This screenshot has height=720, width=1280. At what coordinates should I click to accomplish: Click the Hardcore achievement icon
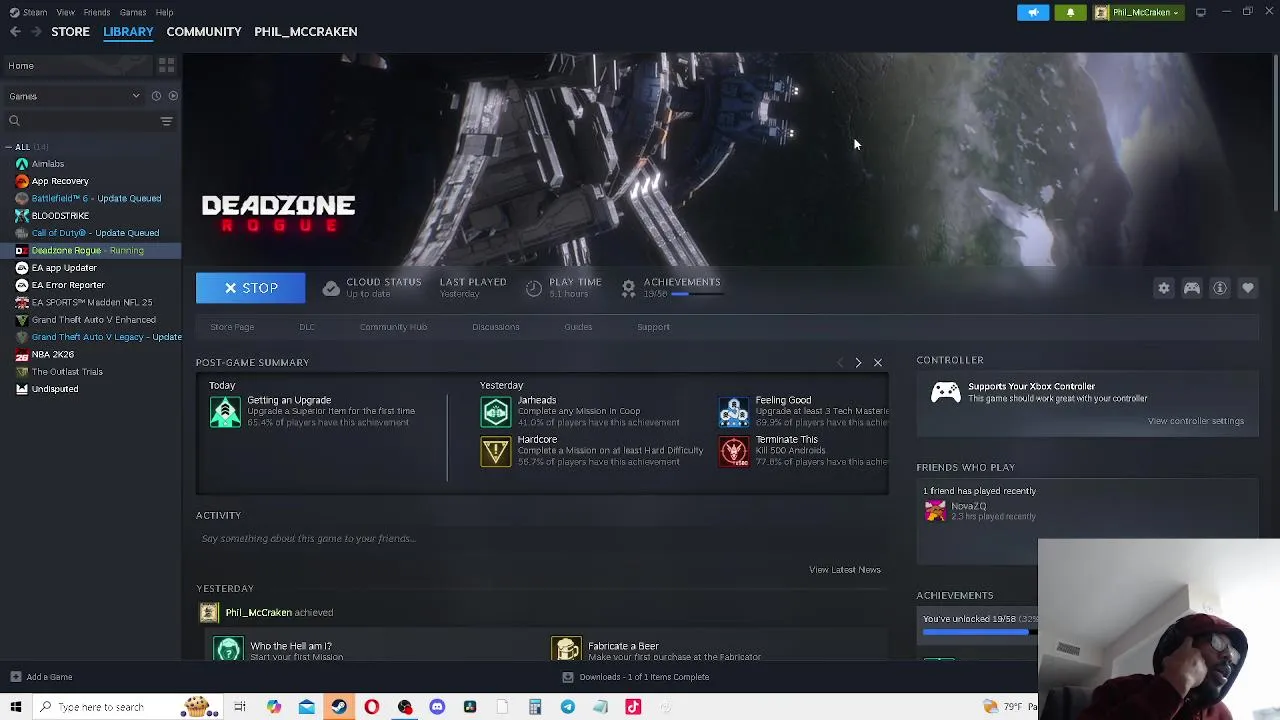[496, 451]
